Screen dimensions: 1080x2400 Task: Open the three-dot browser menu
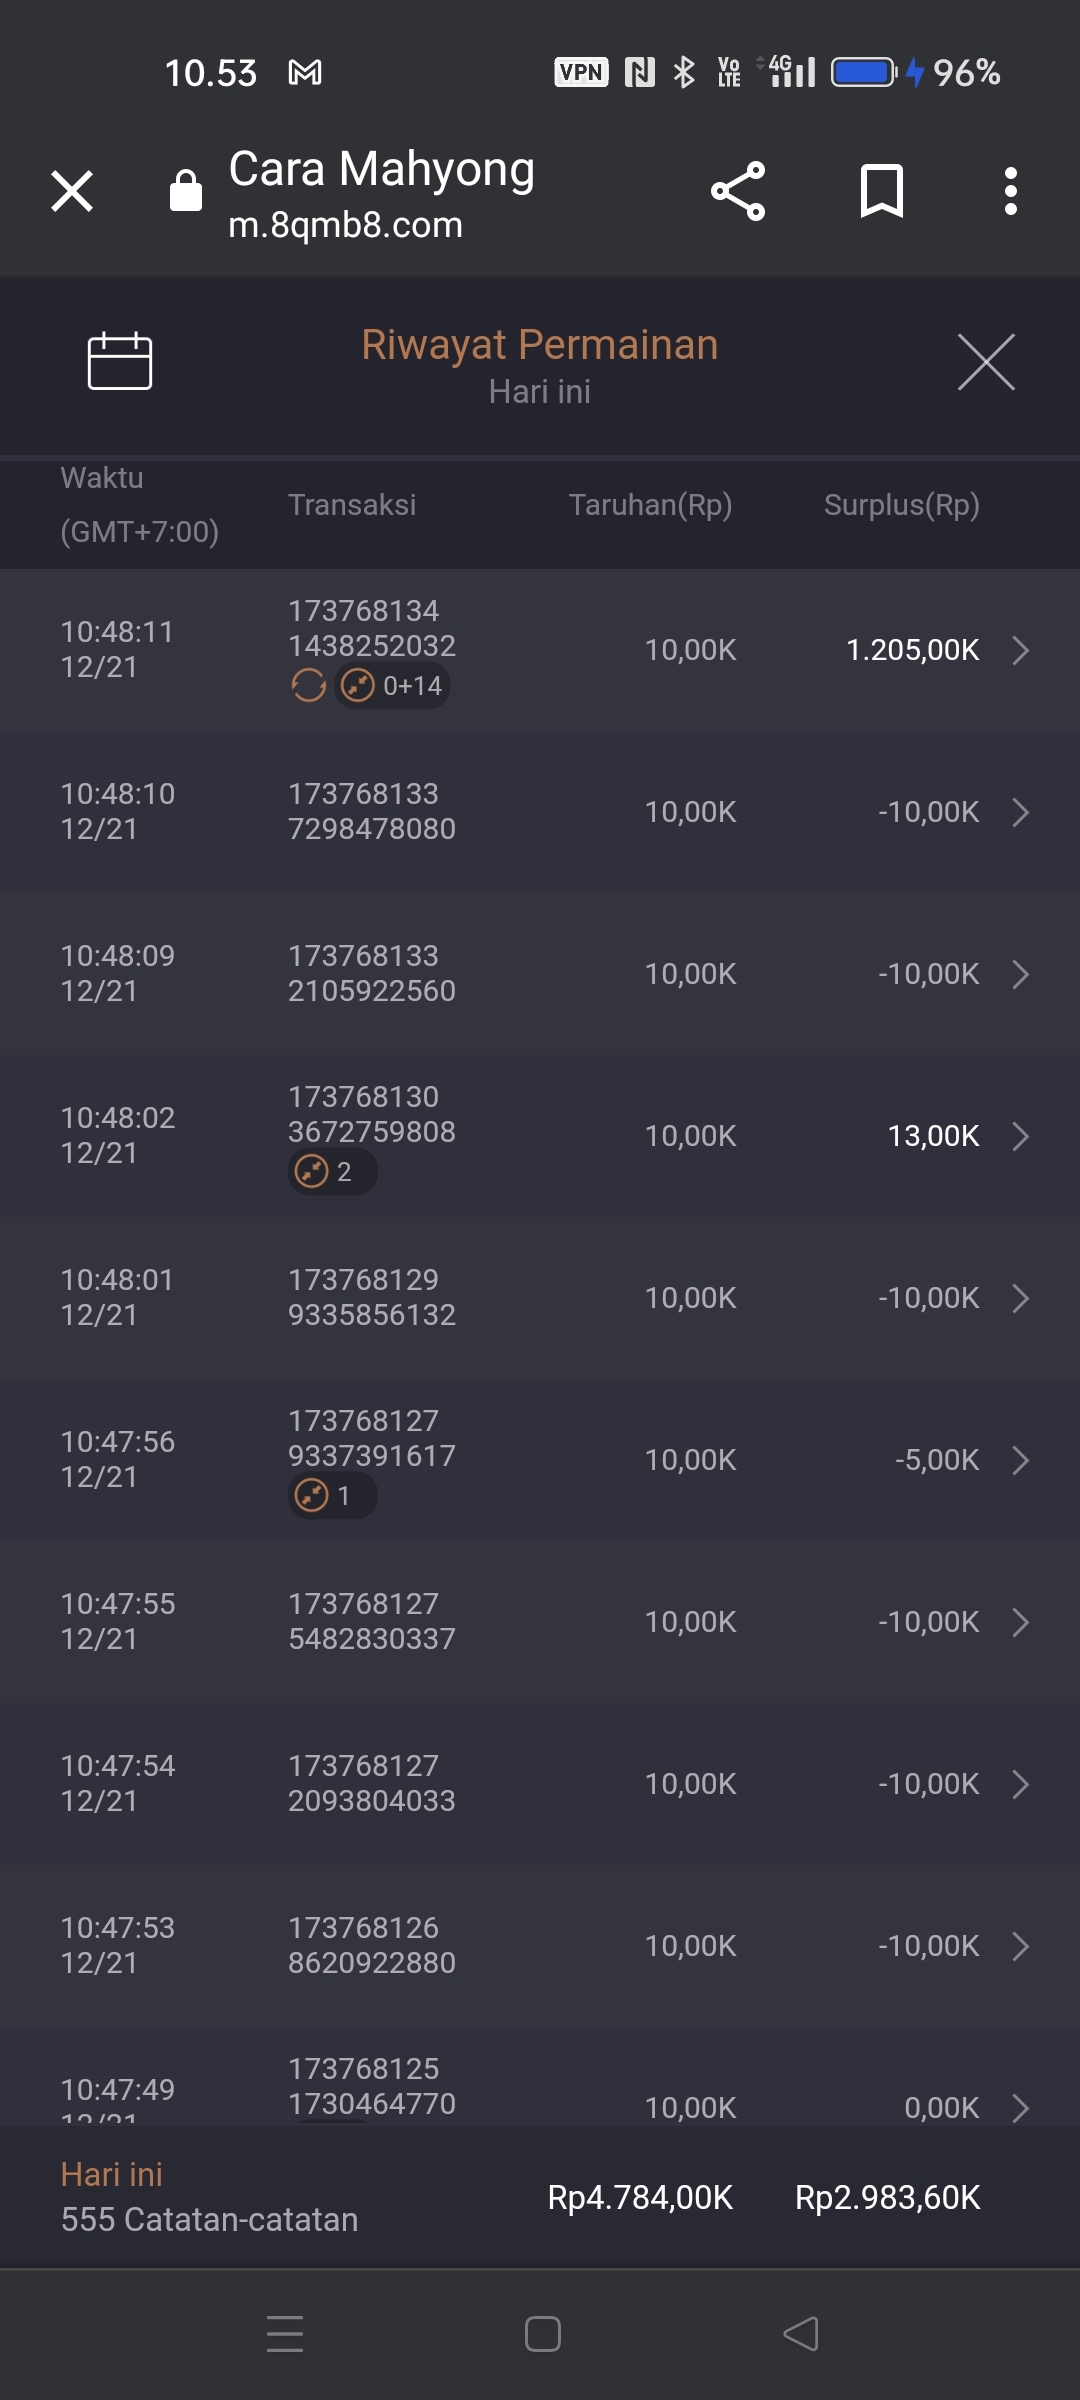pyautogui.click(x=1011, y=191)
